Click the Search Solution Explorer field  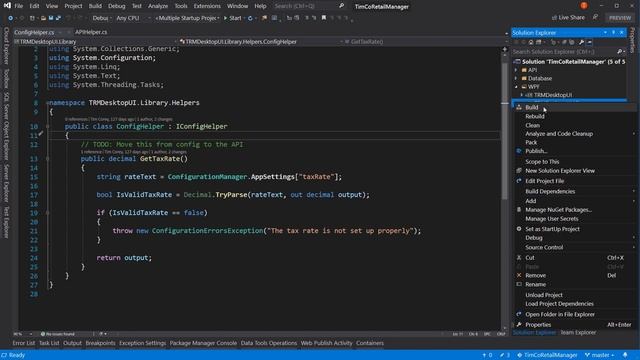point(569,52)
